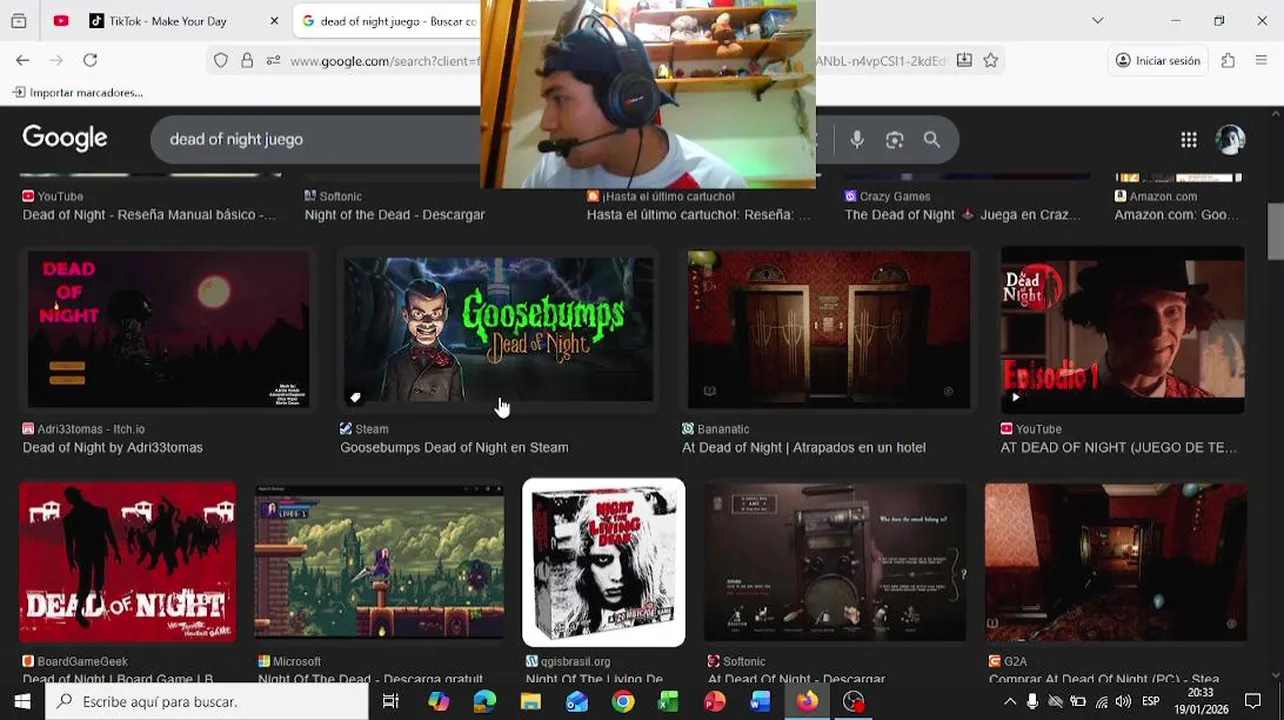This screenshot has height=720, width=1284.
Task: Open Outlook from the taskbar
Action: coord(577,702)
